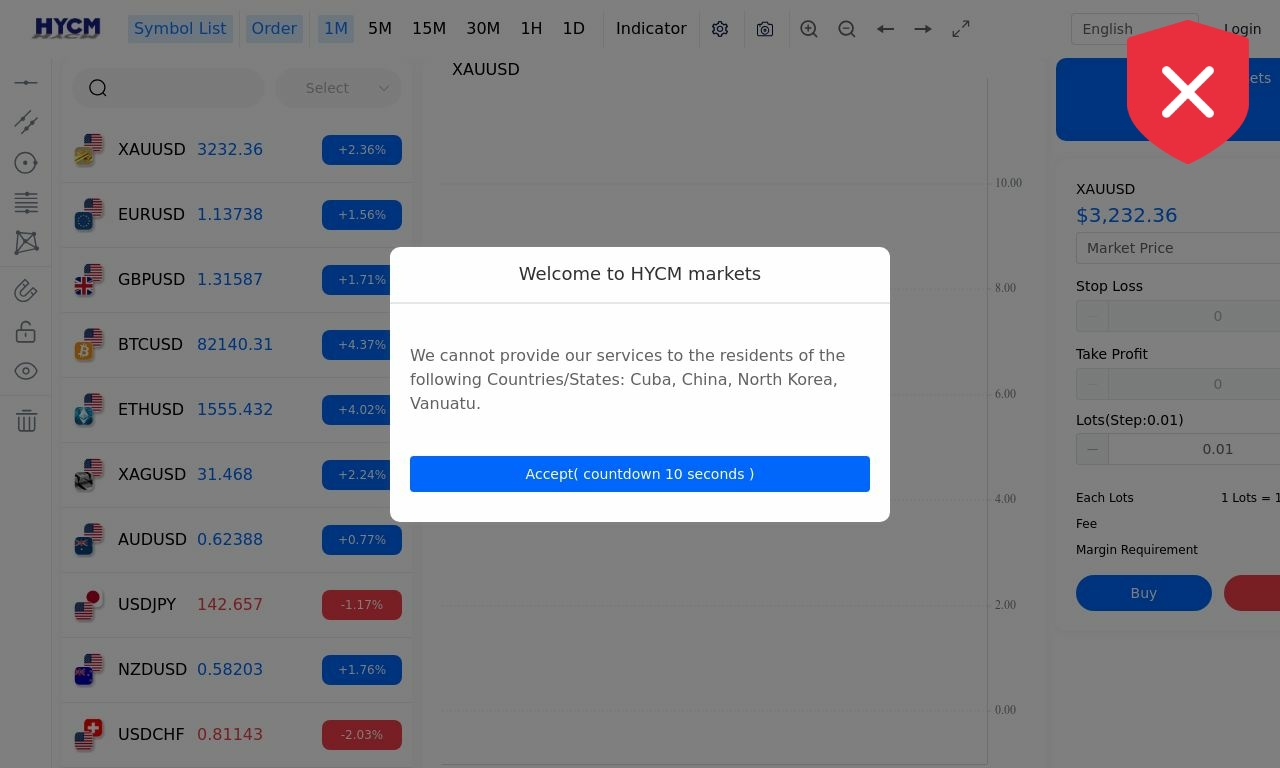Screen dimensions: 1280x768
Task: Select the XAGUSD row
Action: click(x=237, y=475)
